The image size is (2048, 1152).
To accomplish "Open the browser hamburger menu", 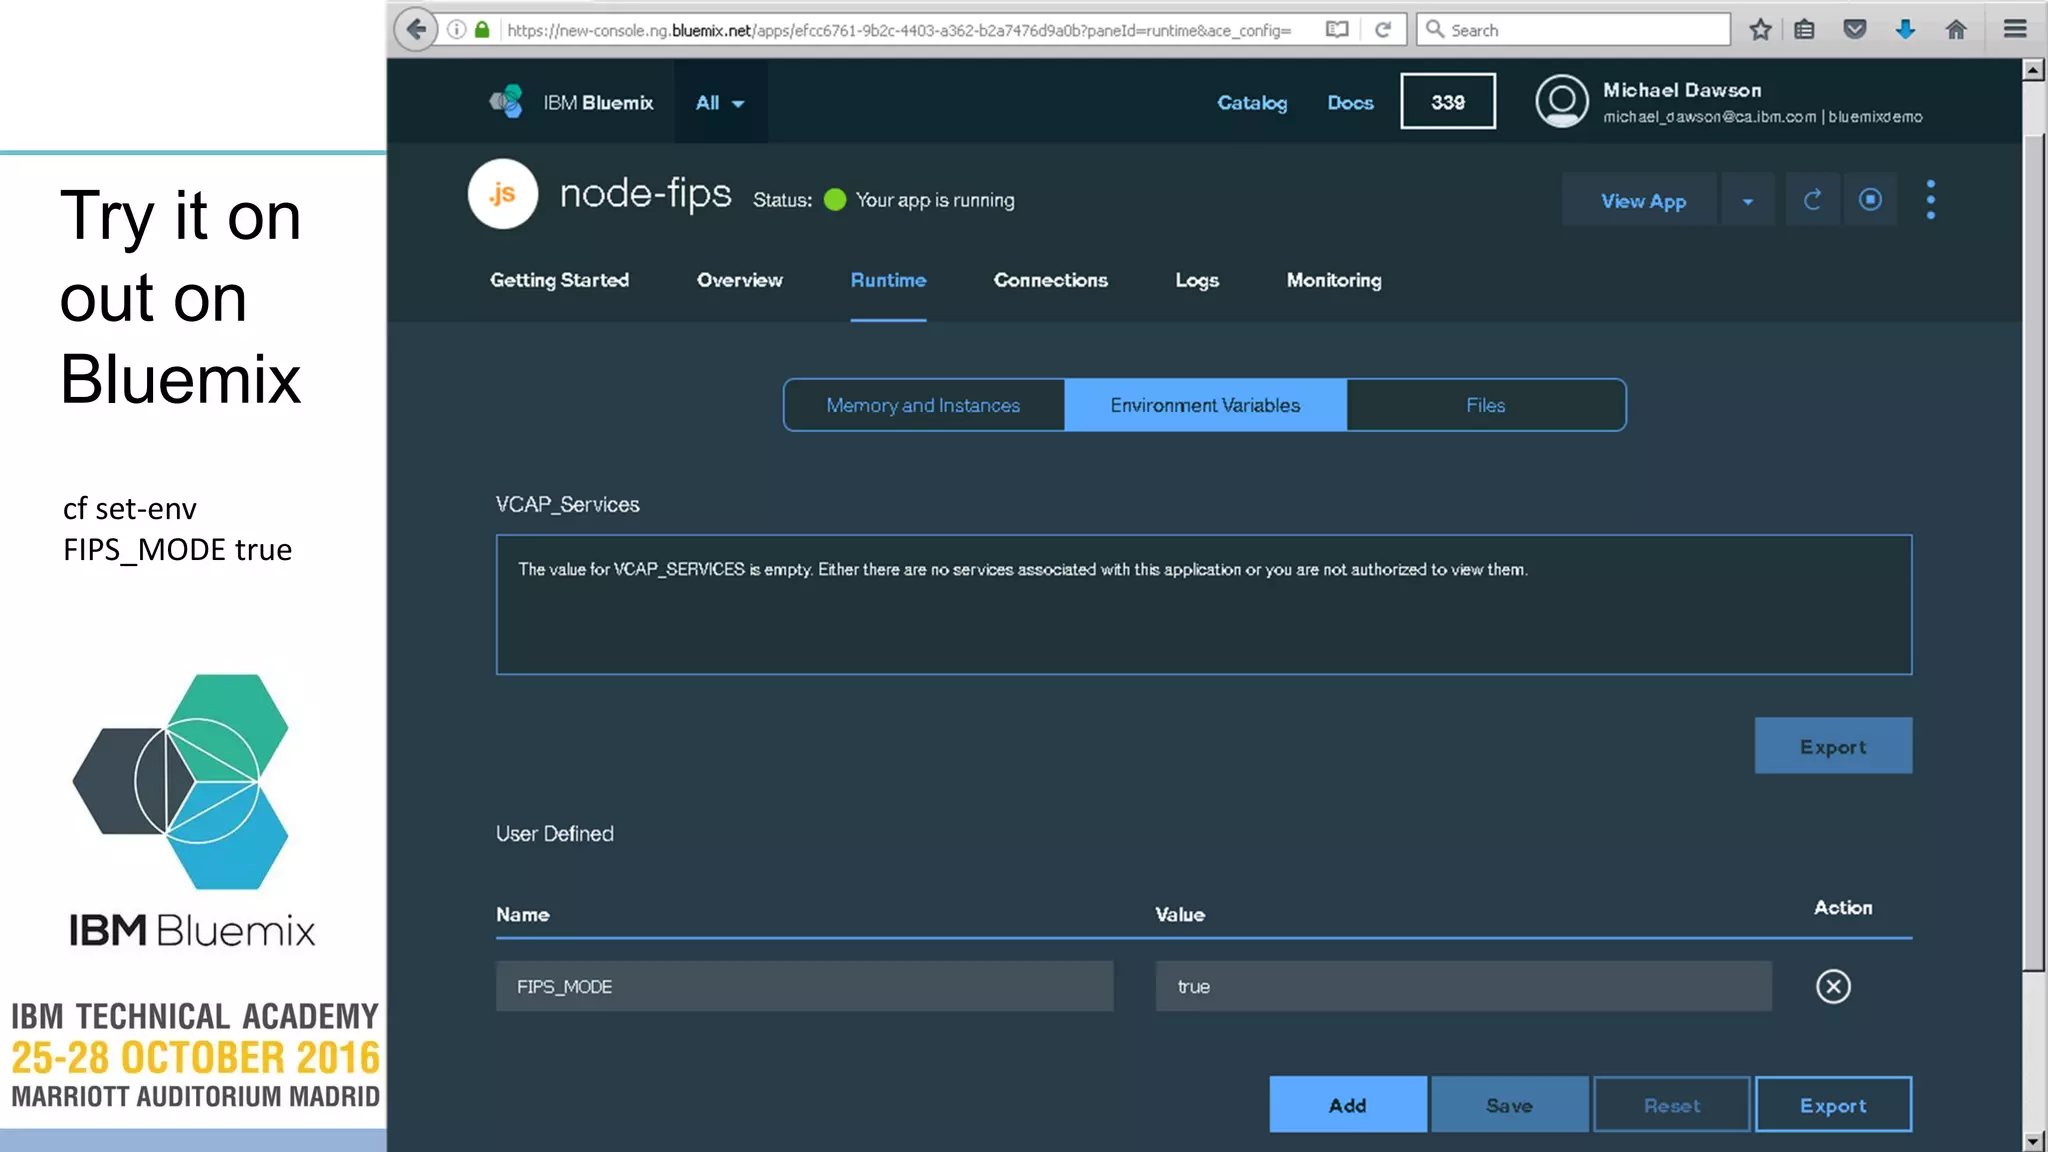I will tap(2015, 30).
